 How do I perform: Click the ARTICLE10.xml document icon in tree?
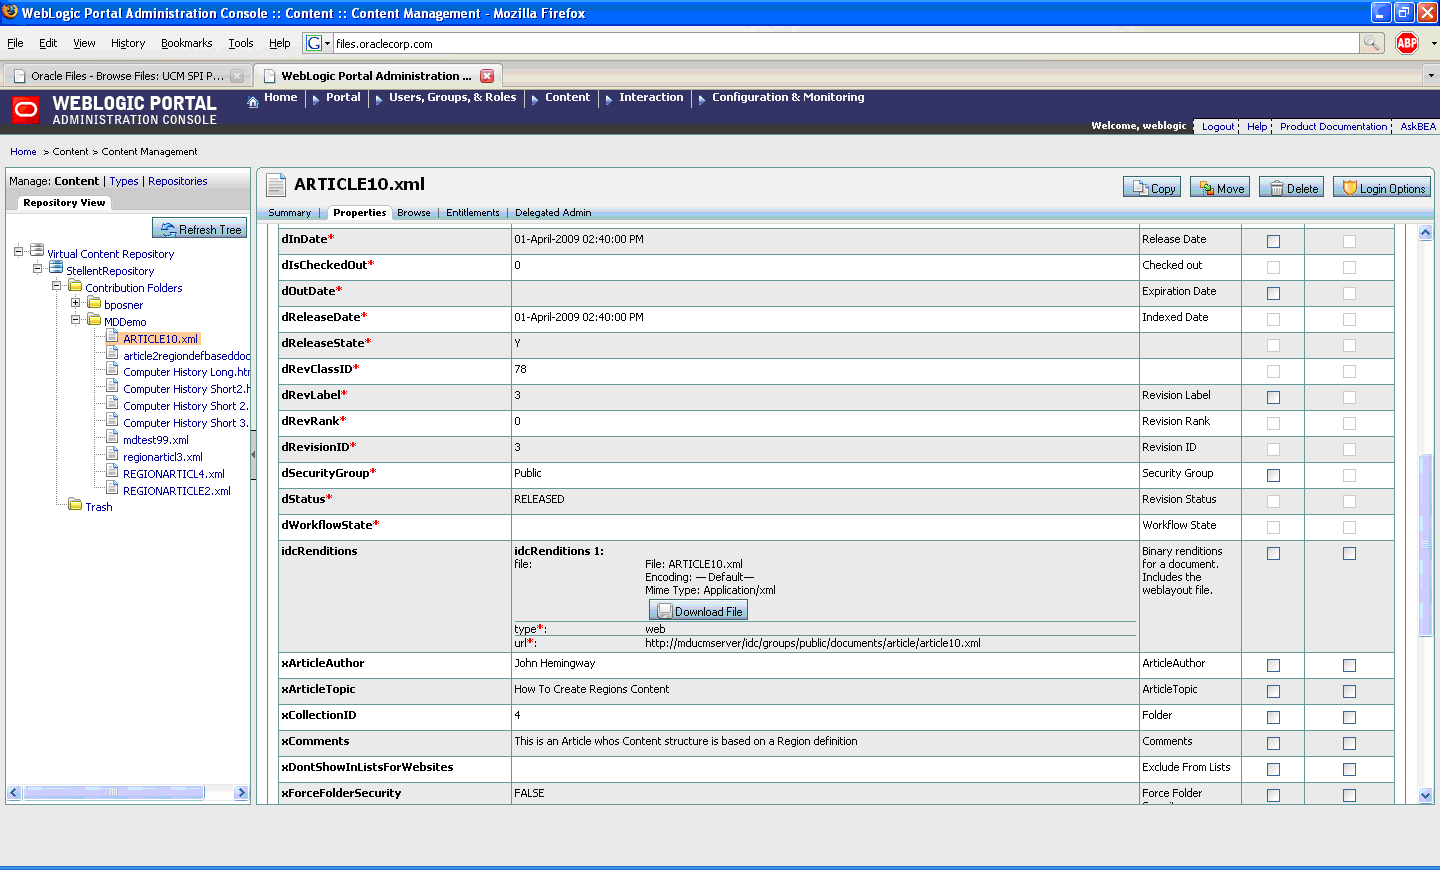click(113, 337)
